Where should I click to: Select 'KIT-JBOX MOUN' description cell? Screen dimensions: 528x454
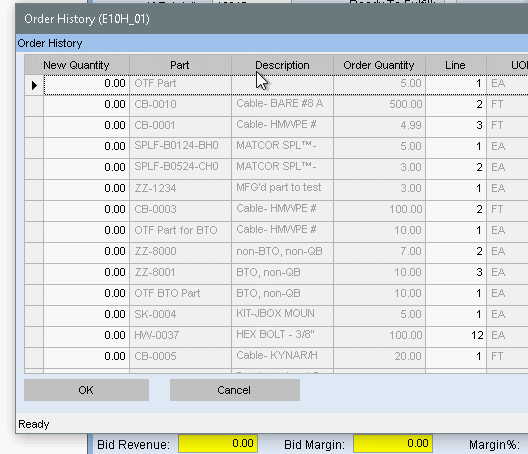(x=283, y=316)
